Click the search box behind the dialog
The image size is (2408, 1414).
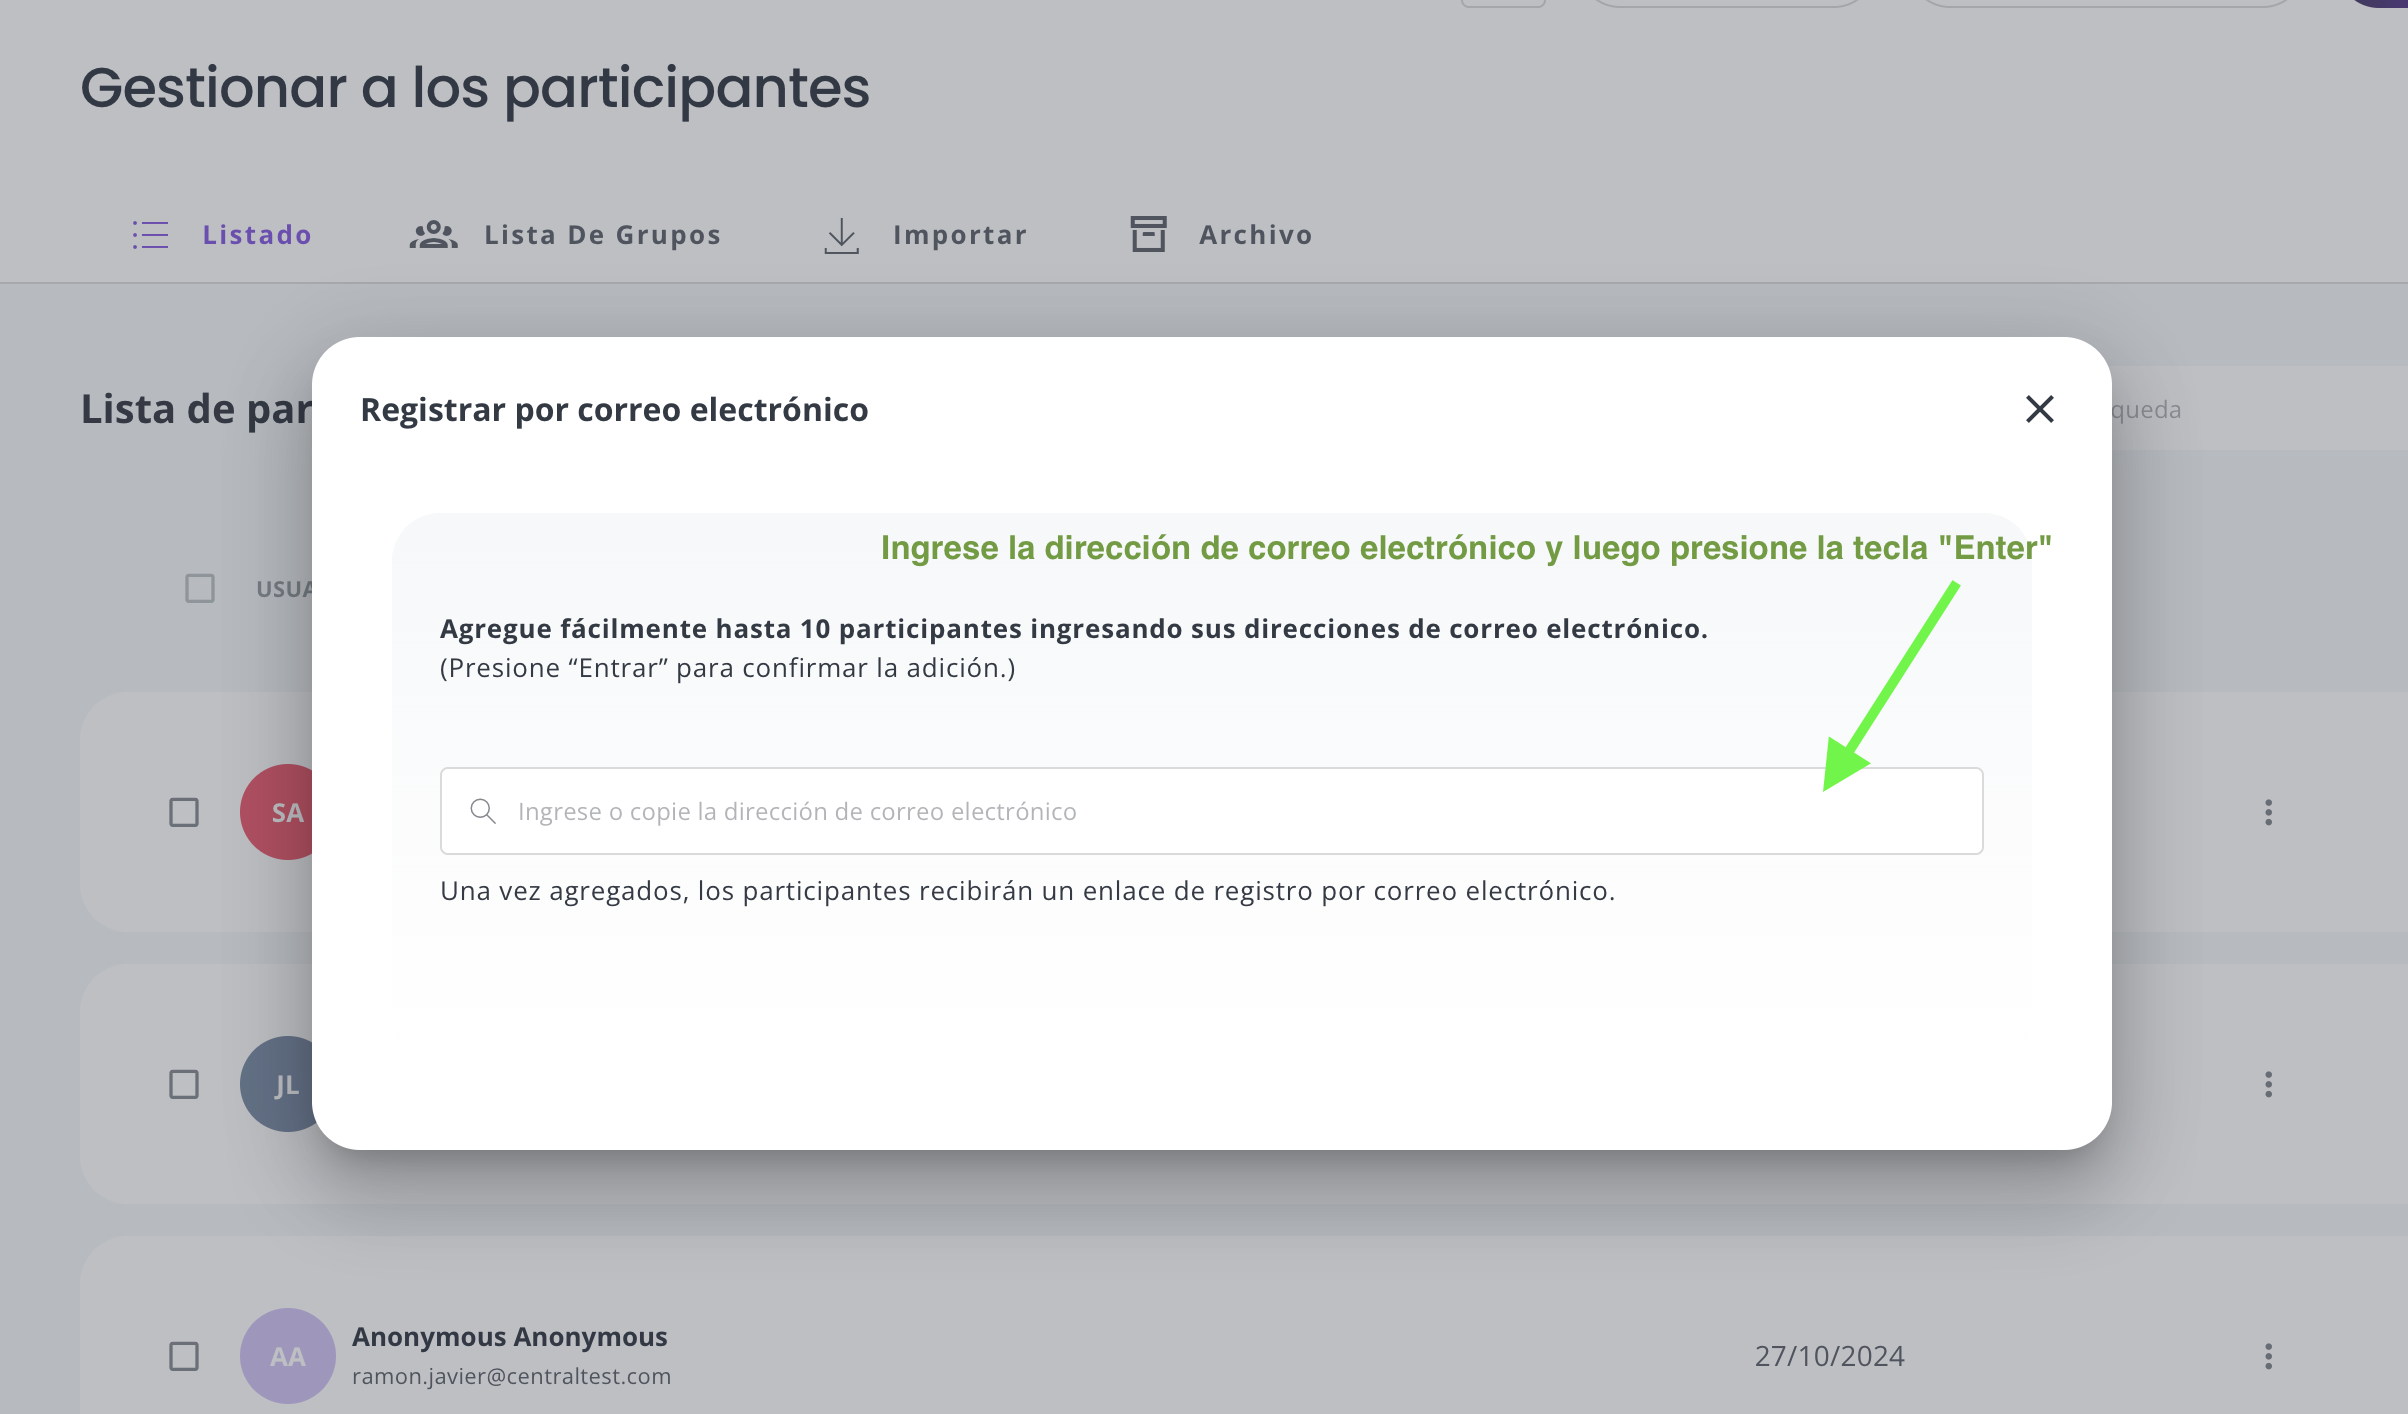(2260, 409)
